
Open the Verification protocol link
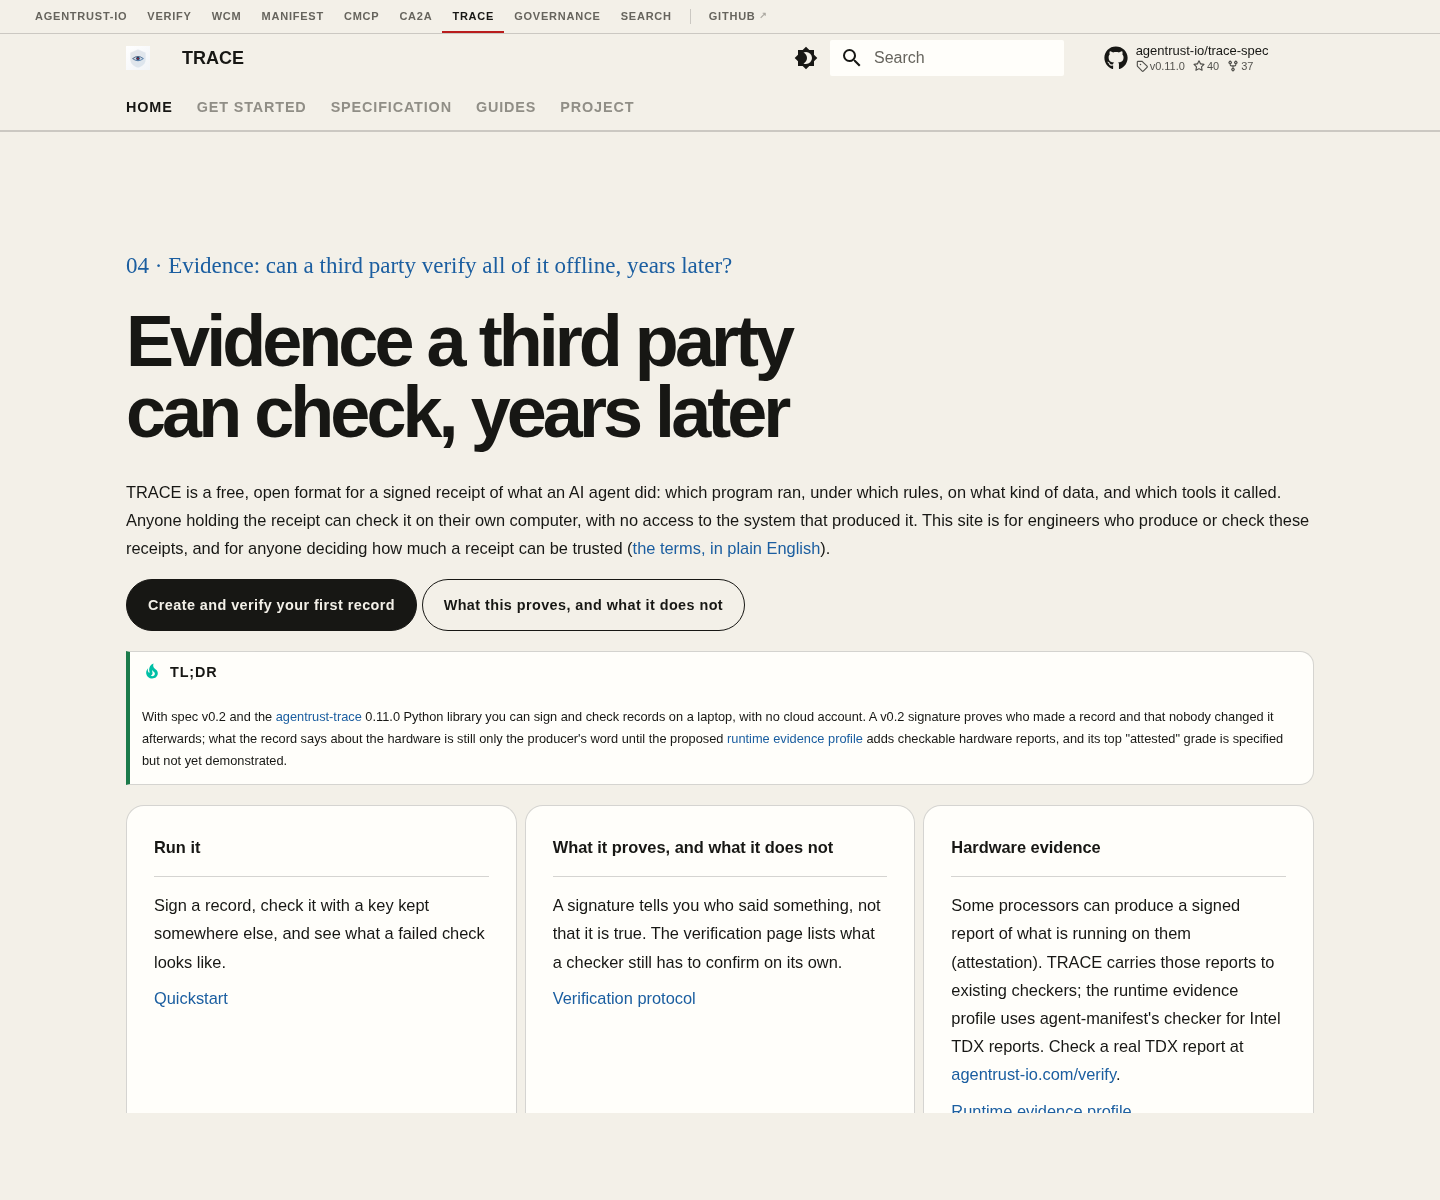(x=624, y=998)
